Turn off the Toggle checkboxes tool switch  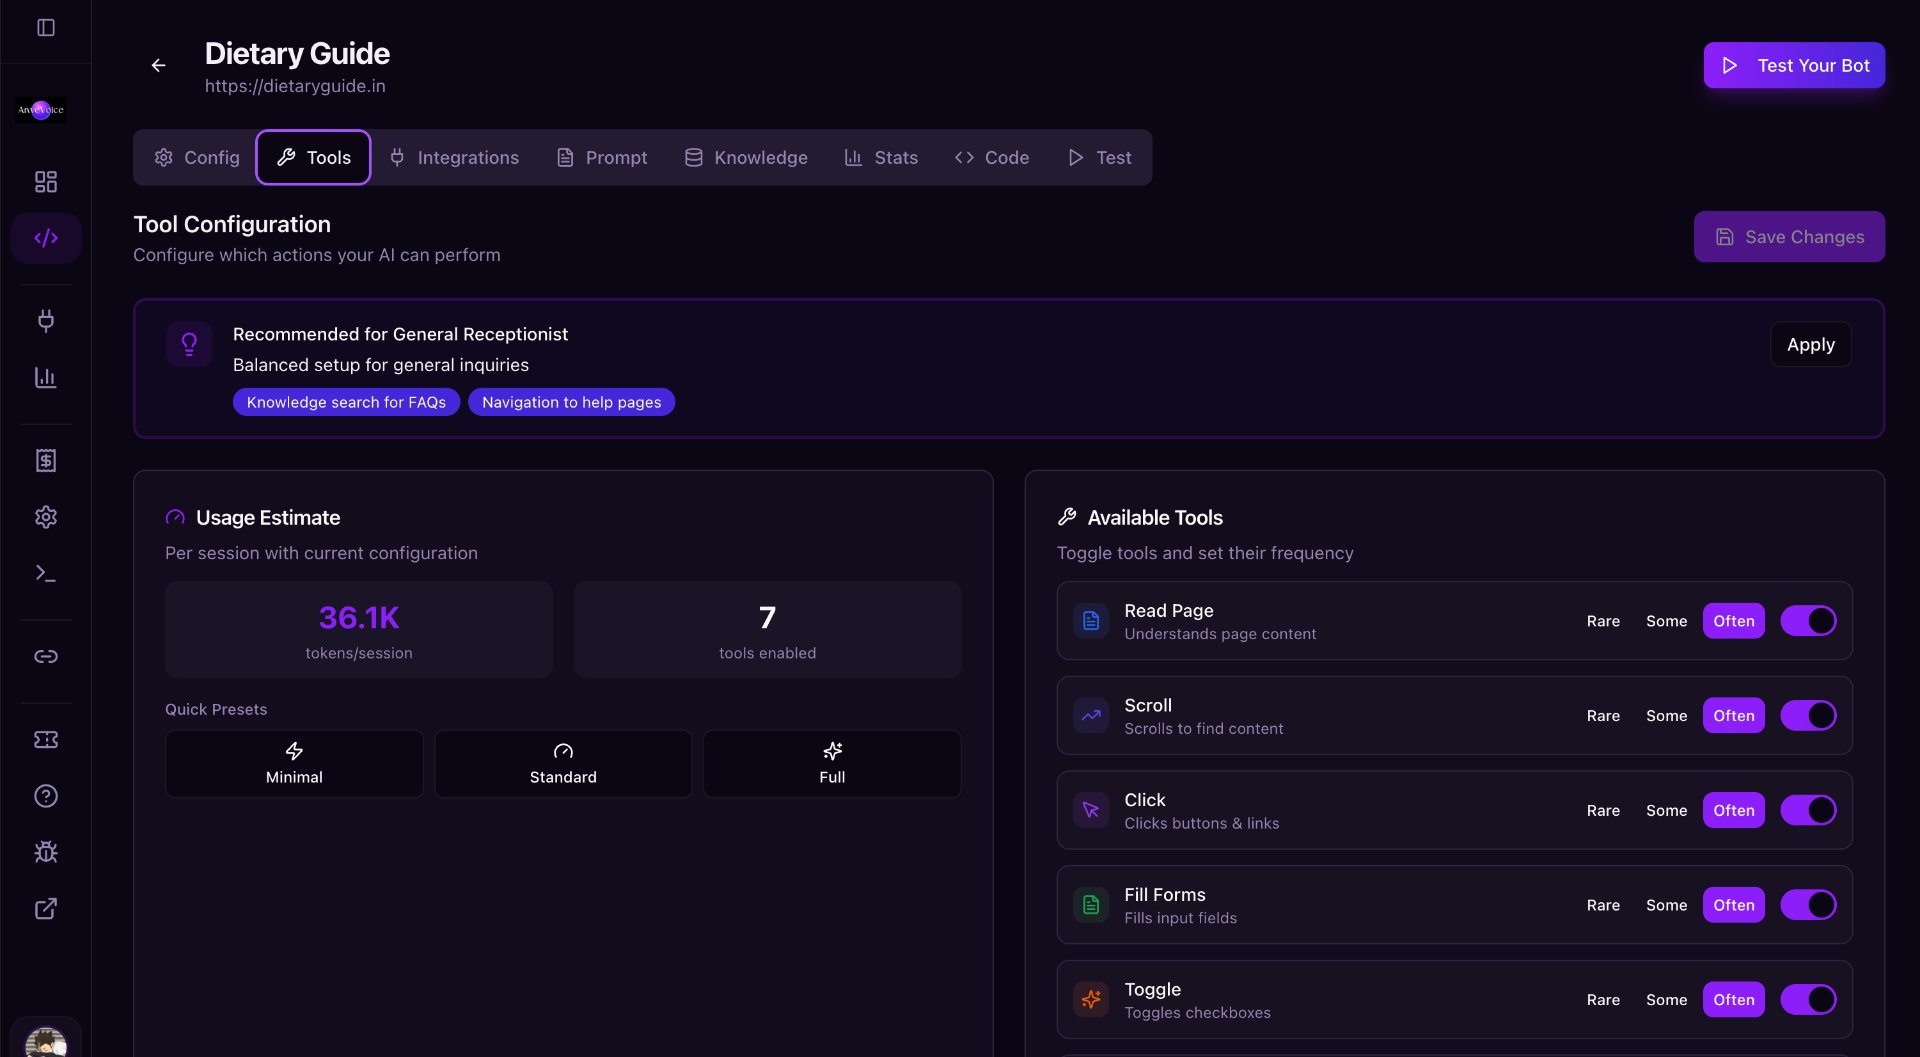[1808, 1000]
